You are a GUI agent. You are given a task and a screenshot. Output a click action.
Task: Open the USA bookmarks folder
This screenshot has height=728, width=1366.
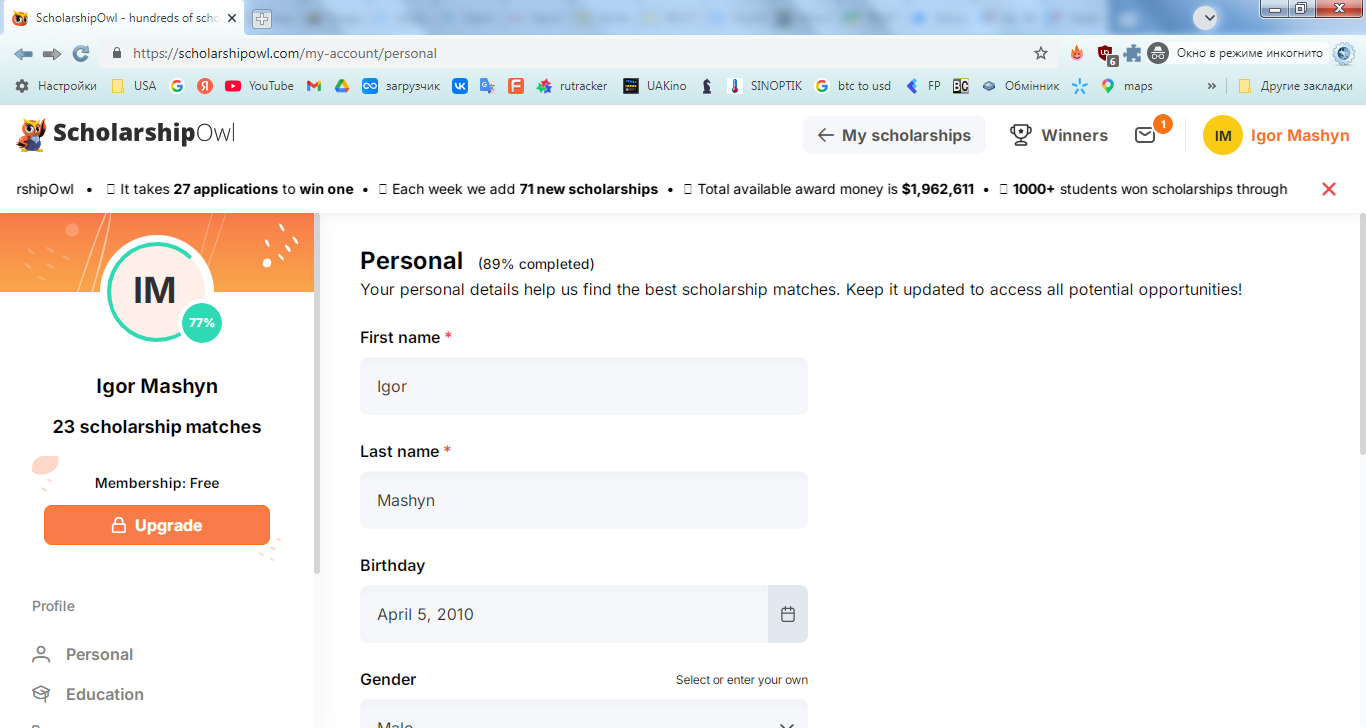tap(133, 86)
